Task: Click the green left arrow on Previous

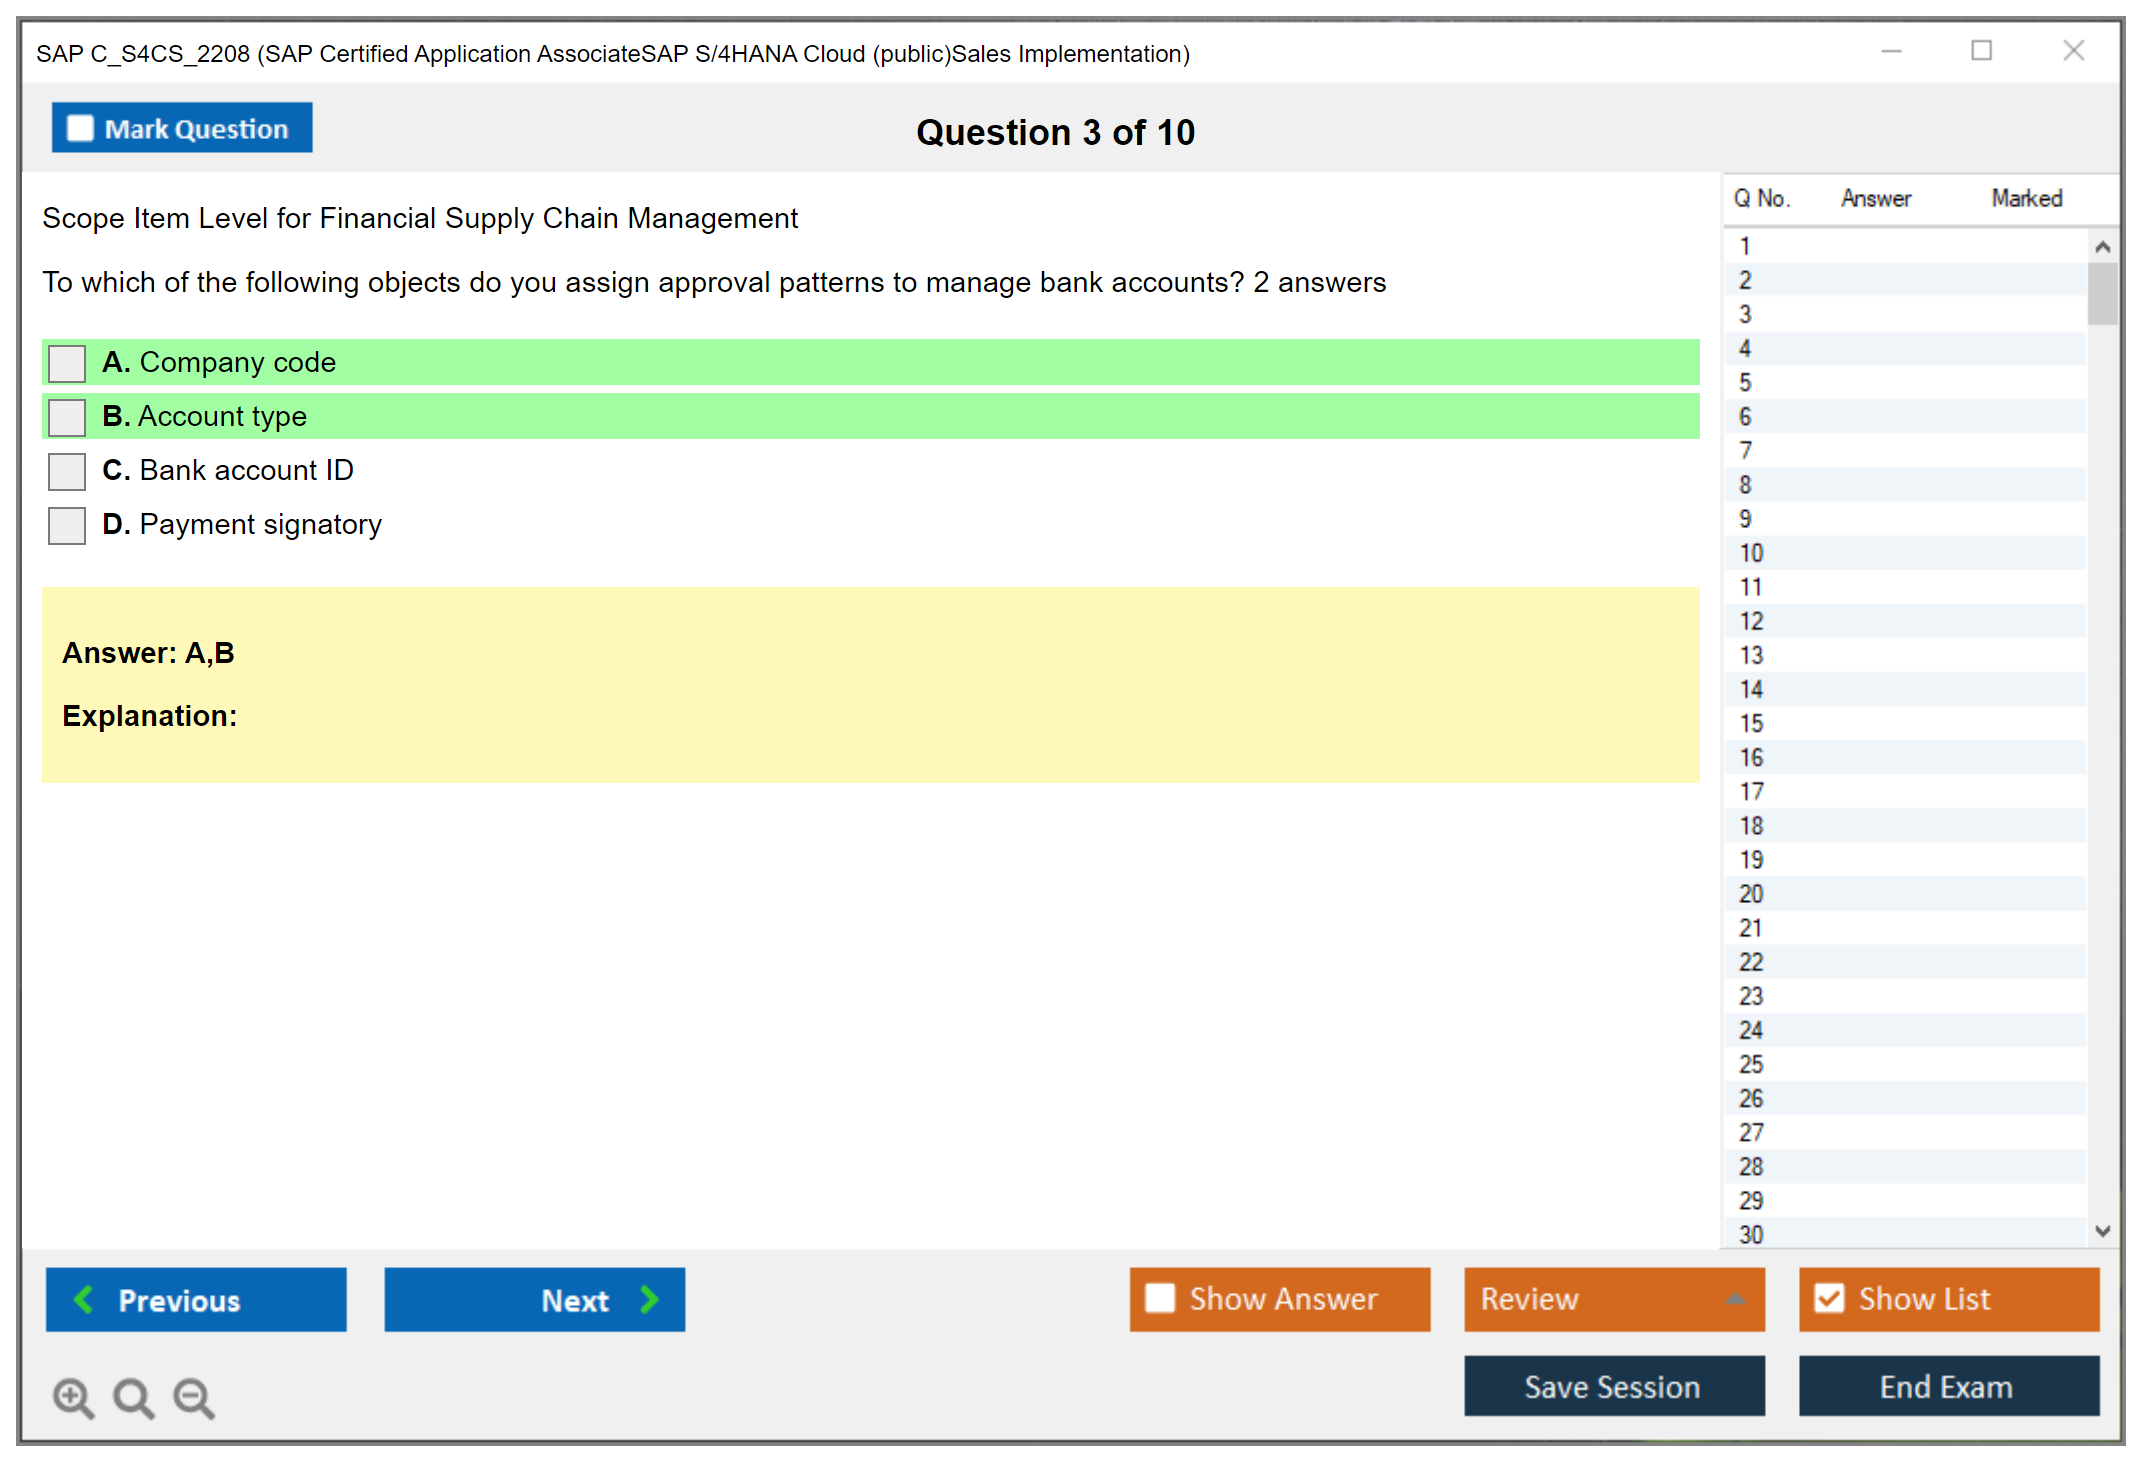Action: click(84, 1300)
